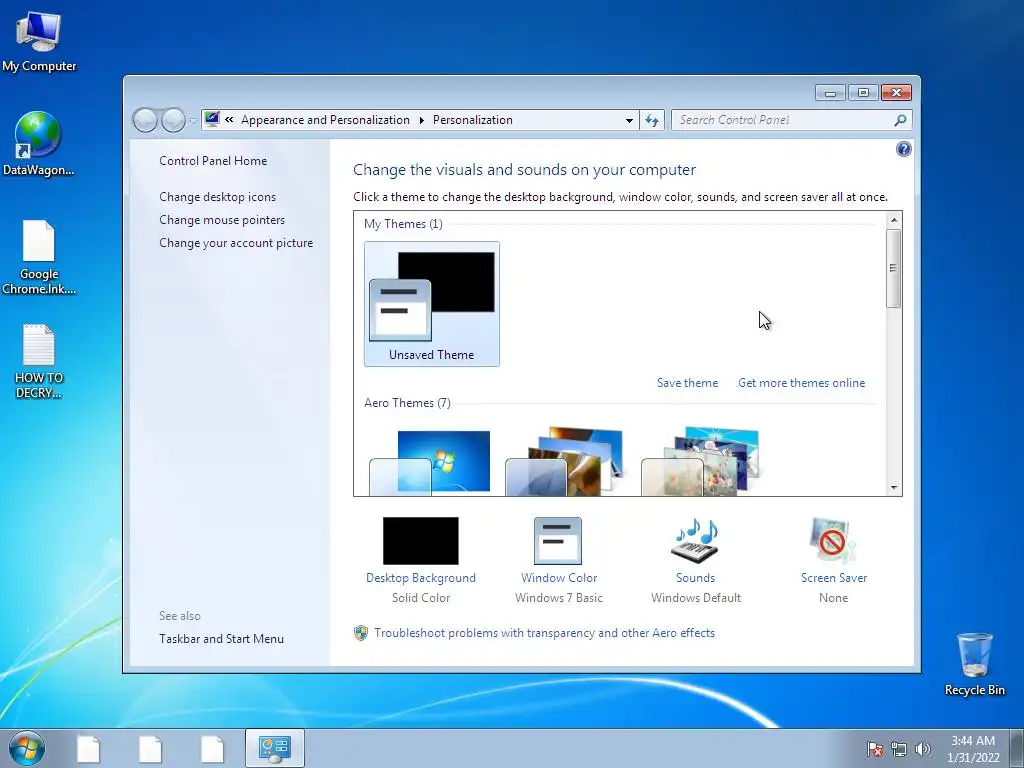Image resolution: width=1024 pixels, height=768 pixels.
Task: Click the Desktop Background text link
Action: (x=421, y=578)
